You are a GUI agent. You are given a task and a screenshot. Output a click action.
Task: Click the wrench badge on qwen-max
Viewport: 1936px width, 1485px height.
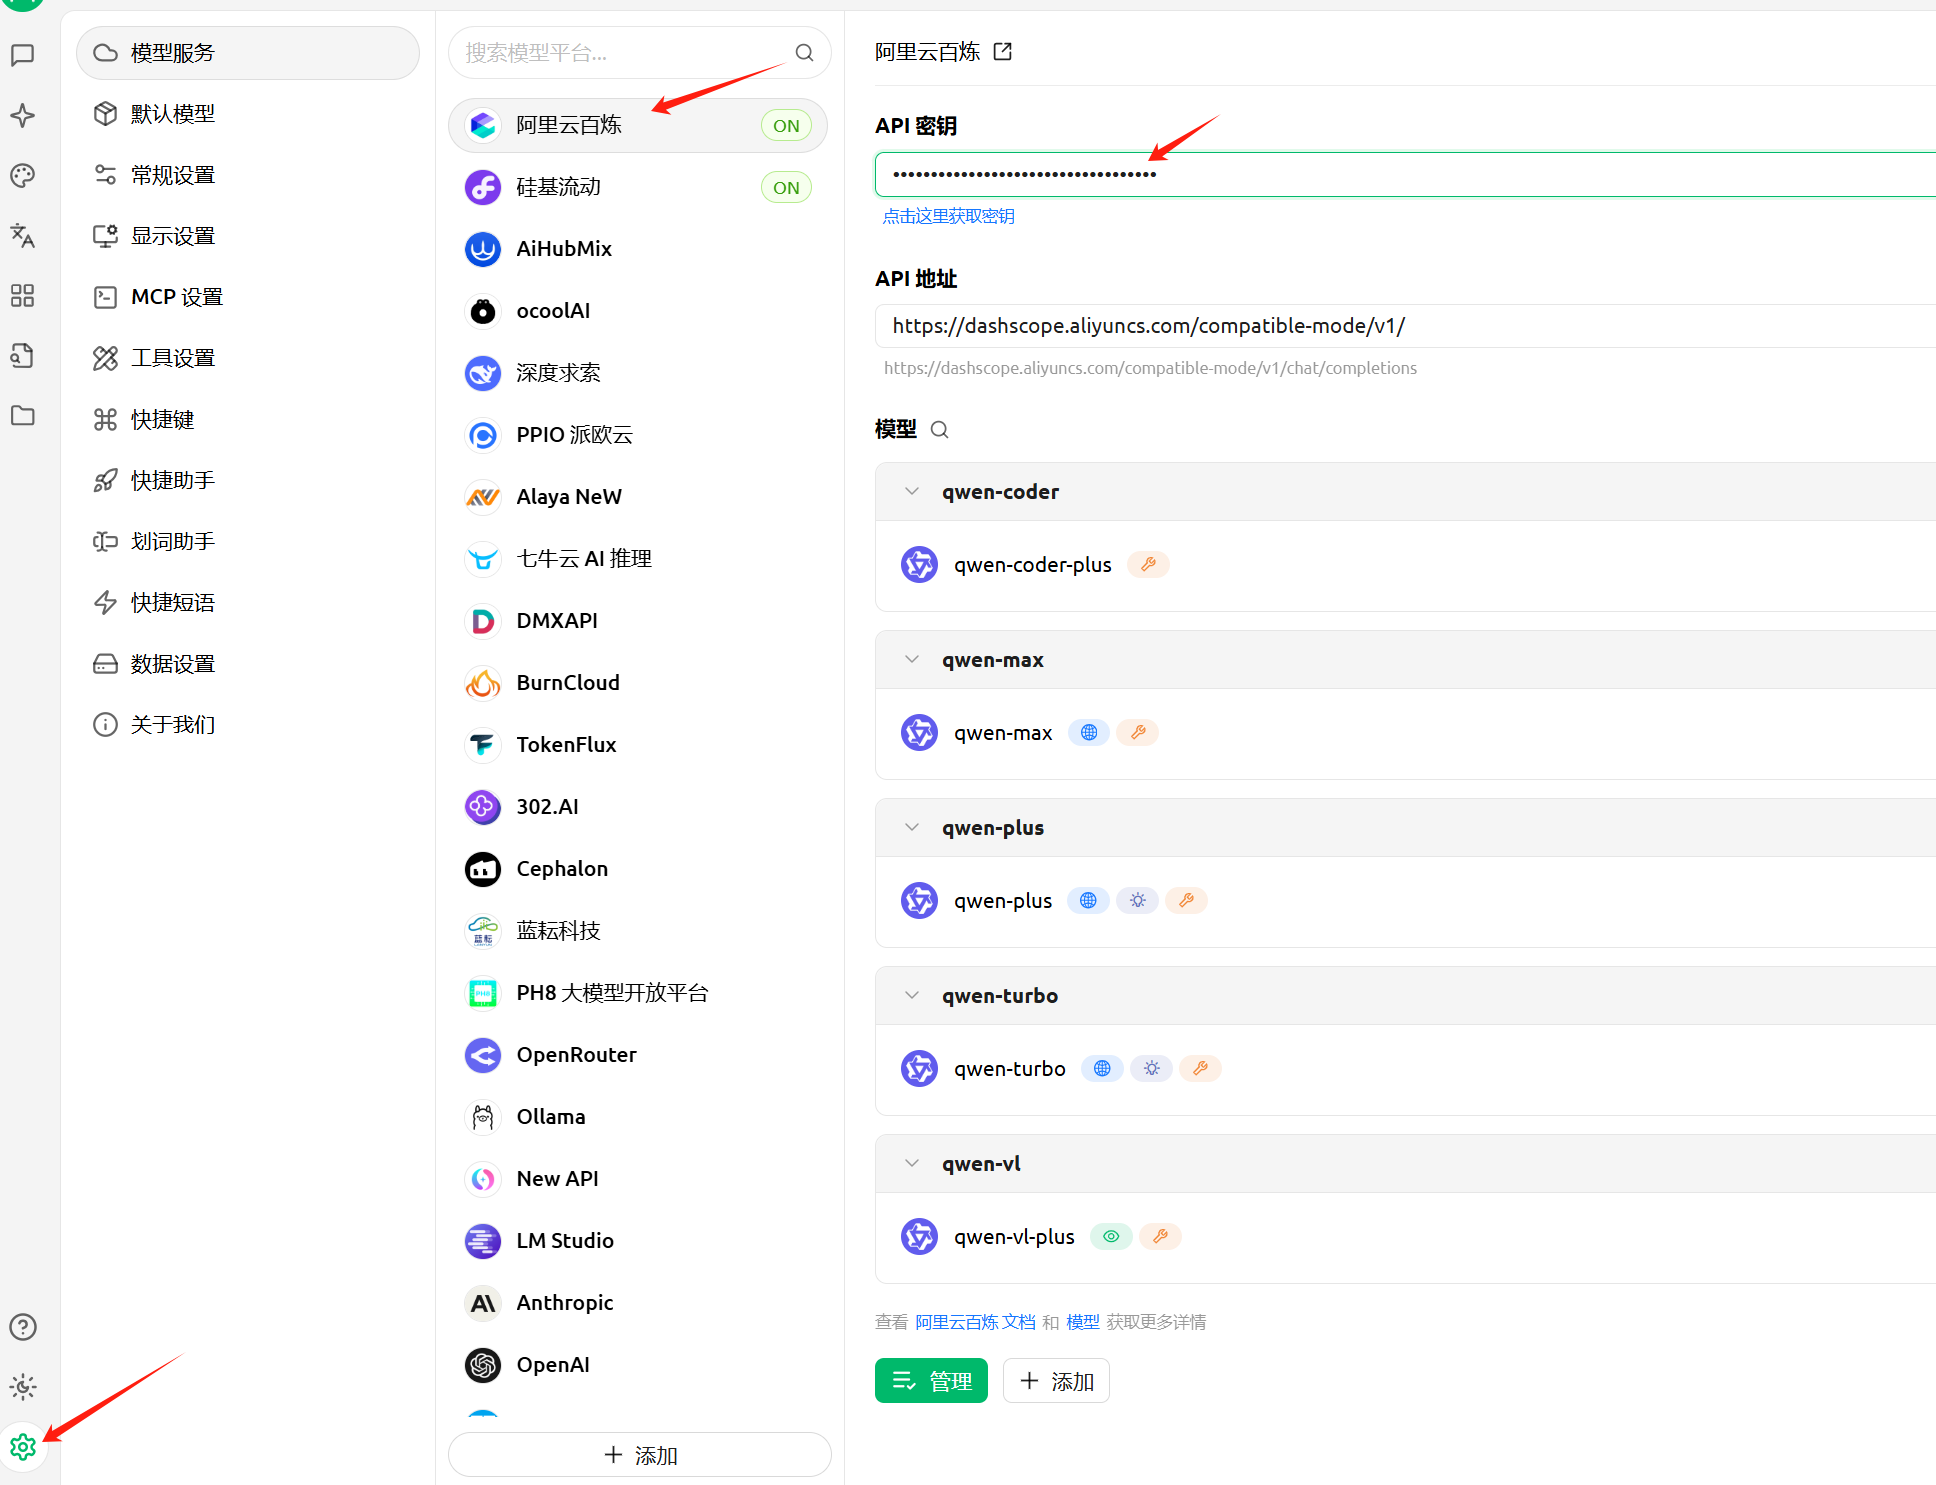pyautogui.click(x=1138, y=732)
